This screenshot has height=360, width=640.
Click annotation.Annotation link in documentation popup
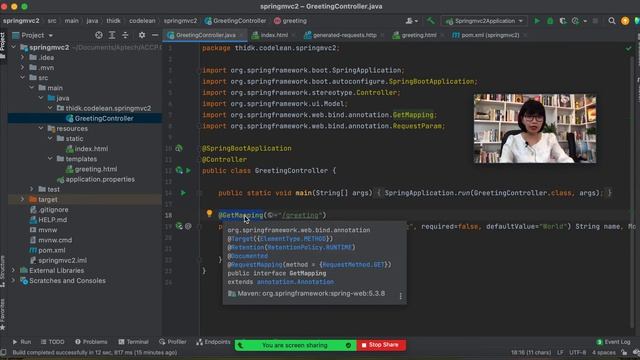point(295,282)
